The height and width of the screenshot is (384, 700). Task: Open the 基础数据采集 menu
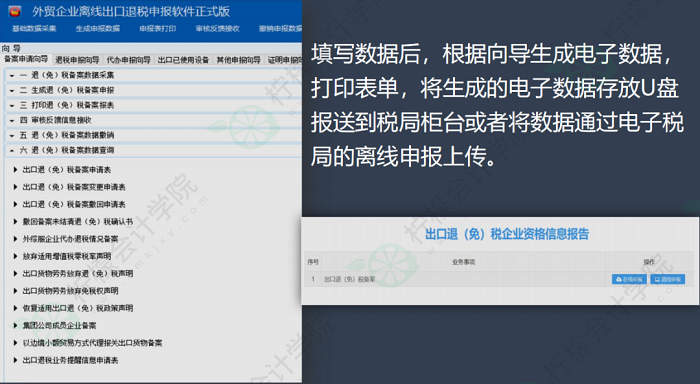click(34, 29)
